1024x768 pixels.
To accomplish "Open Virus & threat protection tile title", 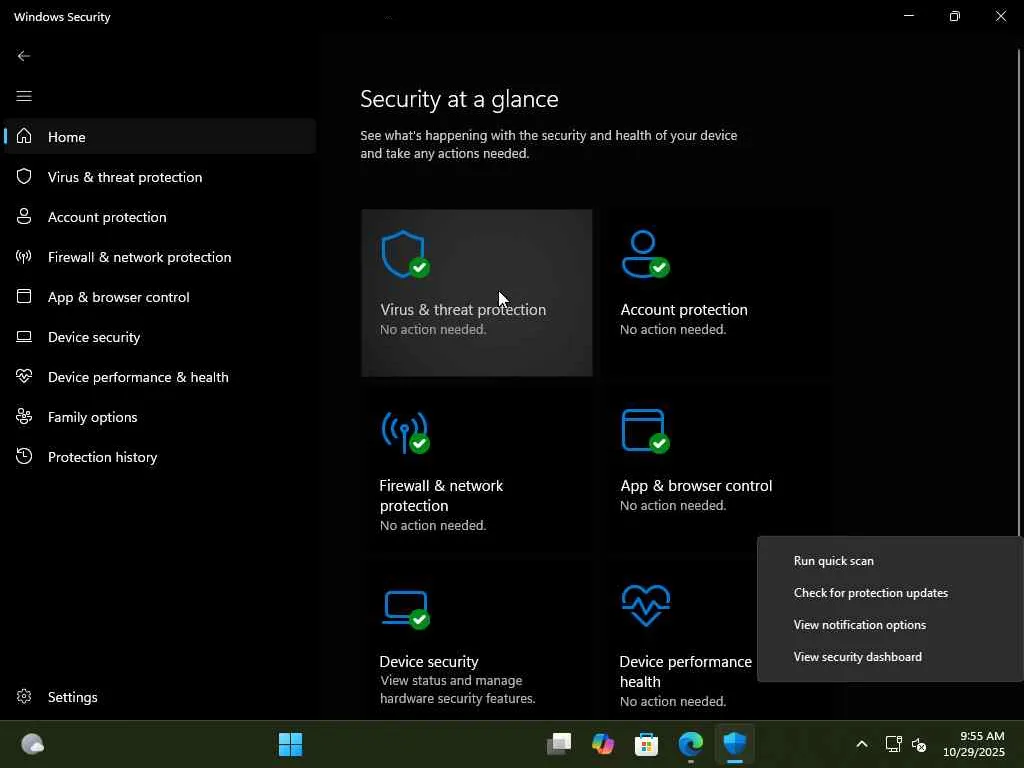I will pos(462,310).
